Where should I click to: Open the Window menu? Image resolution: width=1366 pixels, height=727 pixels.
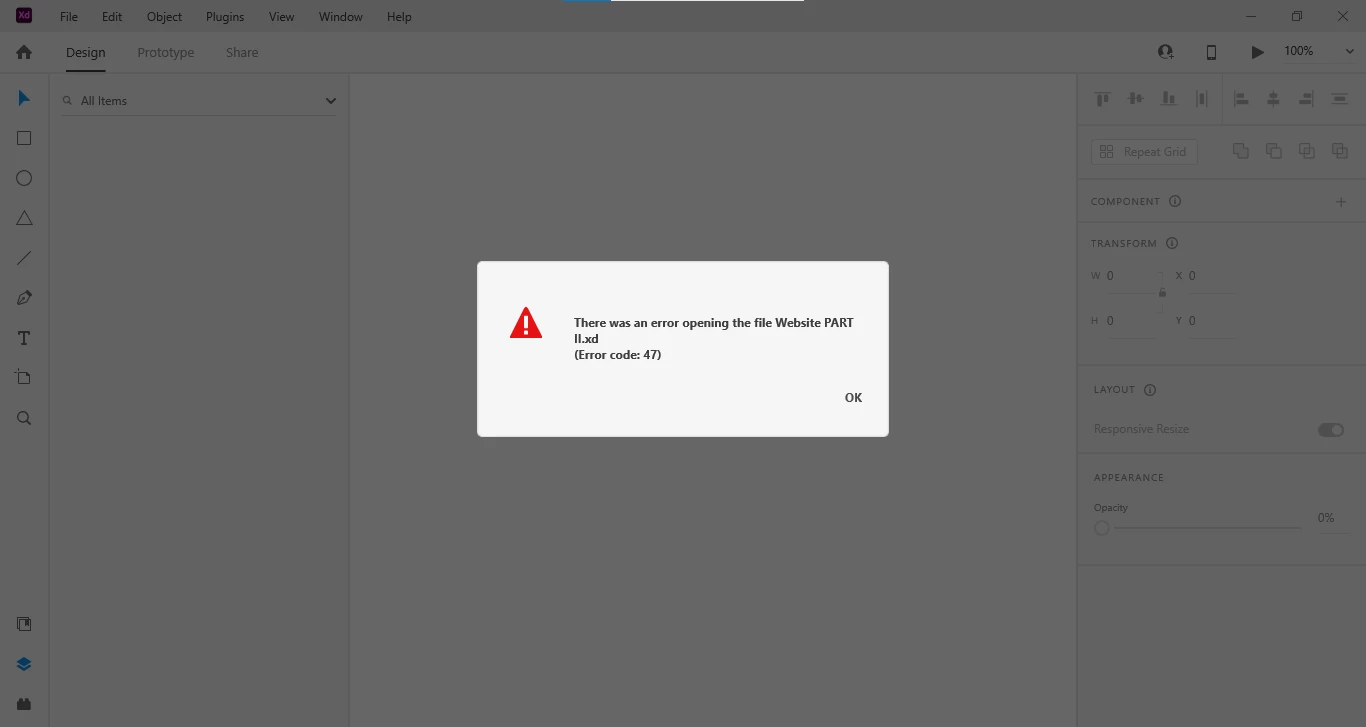coord(341,17)
